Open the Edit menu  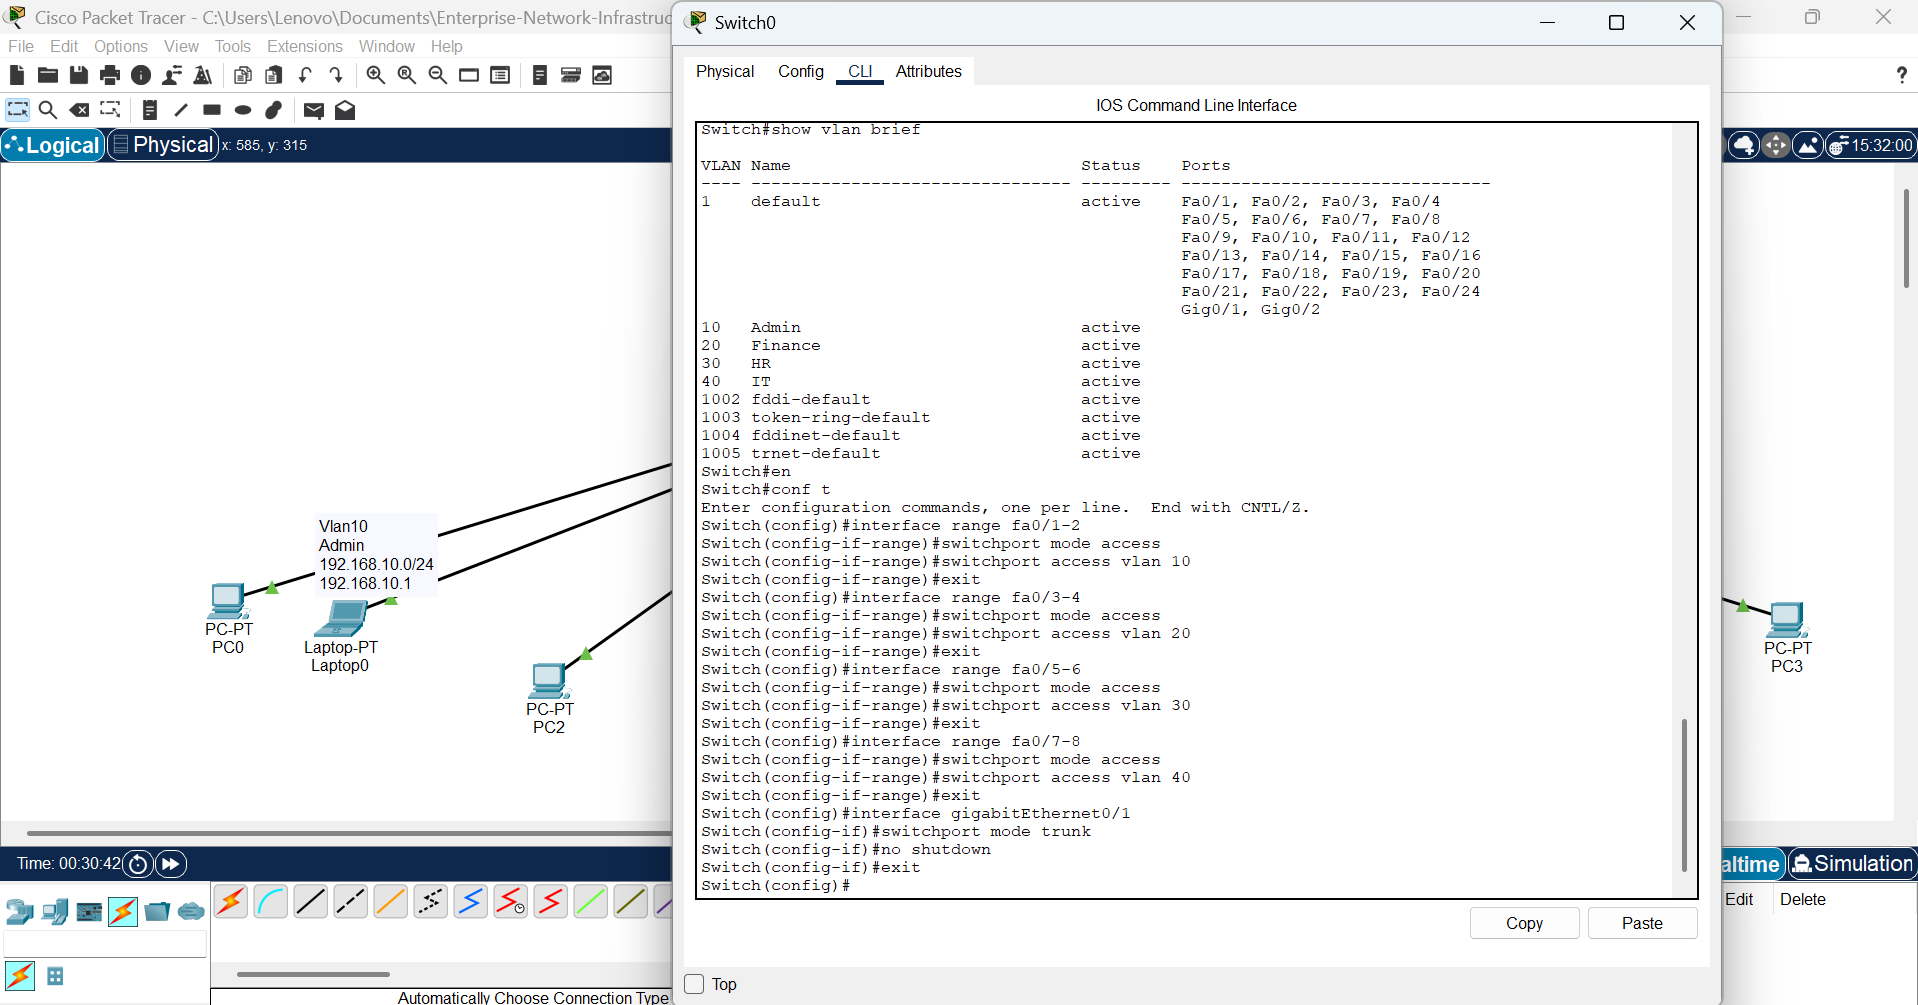[64, 46]
